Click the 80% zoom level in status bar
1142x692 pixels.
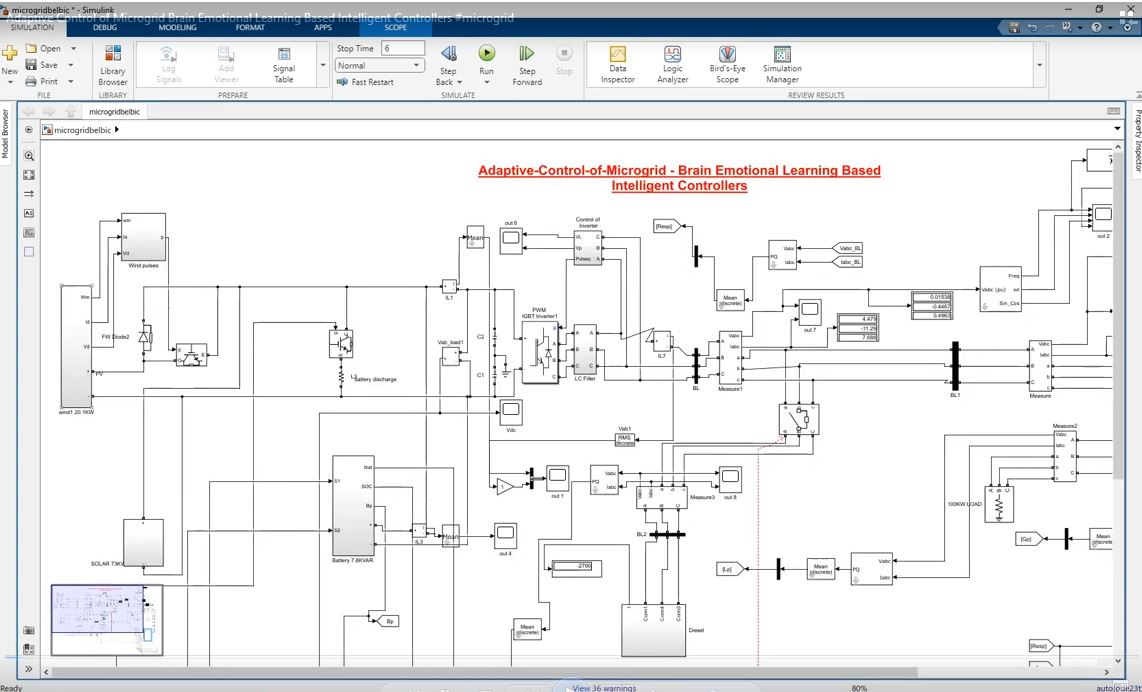coord(859,688)
